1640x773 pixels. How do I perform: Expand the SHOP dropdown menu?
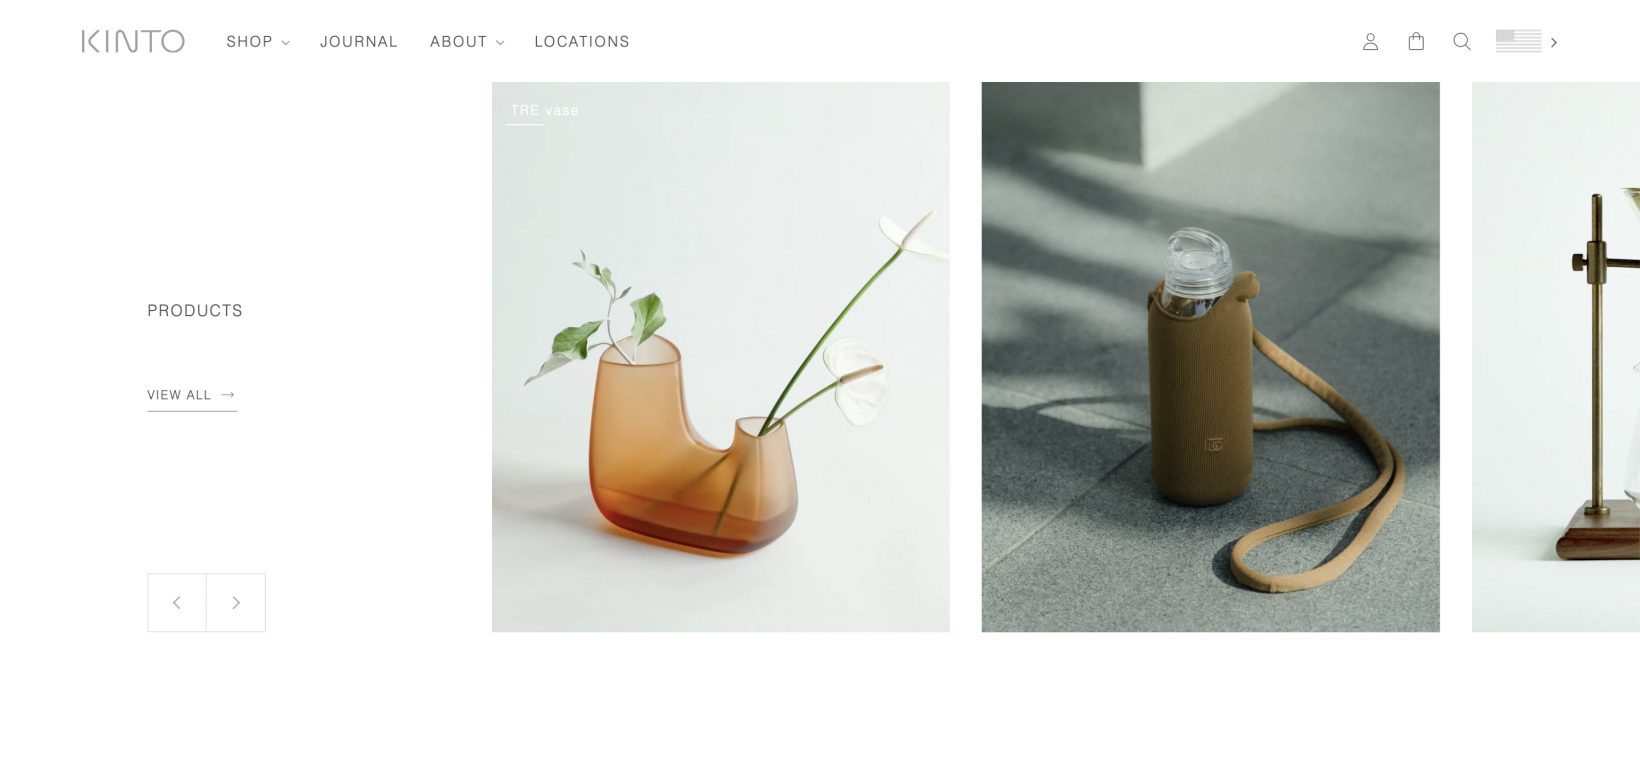(x=258, y=42)
